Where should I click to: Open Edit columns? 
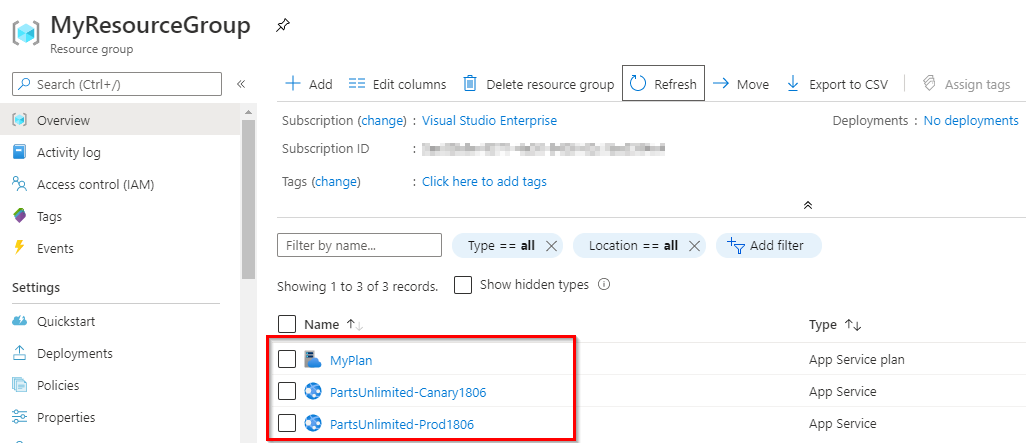397,84
